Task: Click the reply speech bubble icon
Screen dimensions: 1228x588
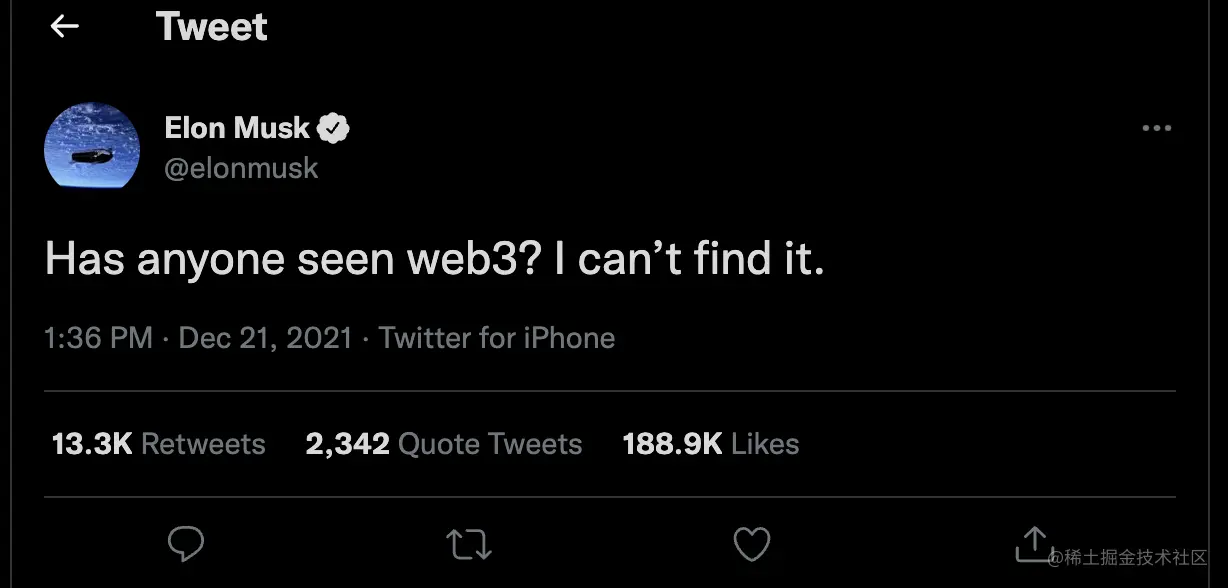Action: click(x=185, y=544)
